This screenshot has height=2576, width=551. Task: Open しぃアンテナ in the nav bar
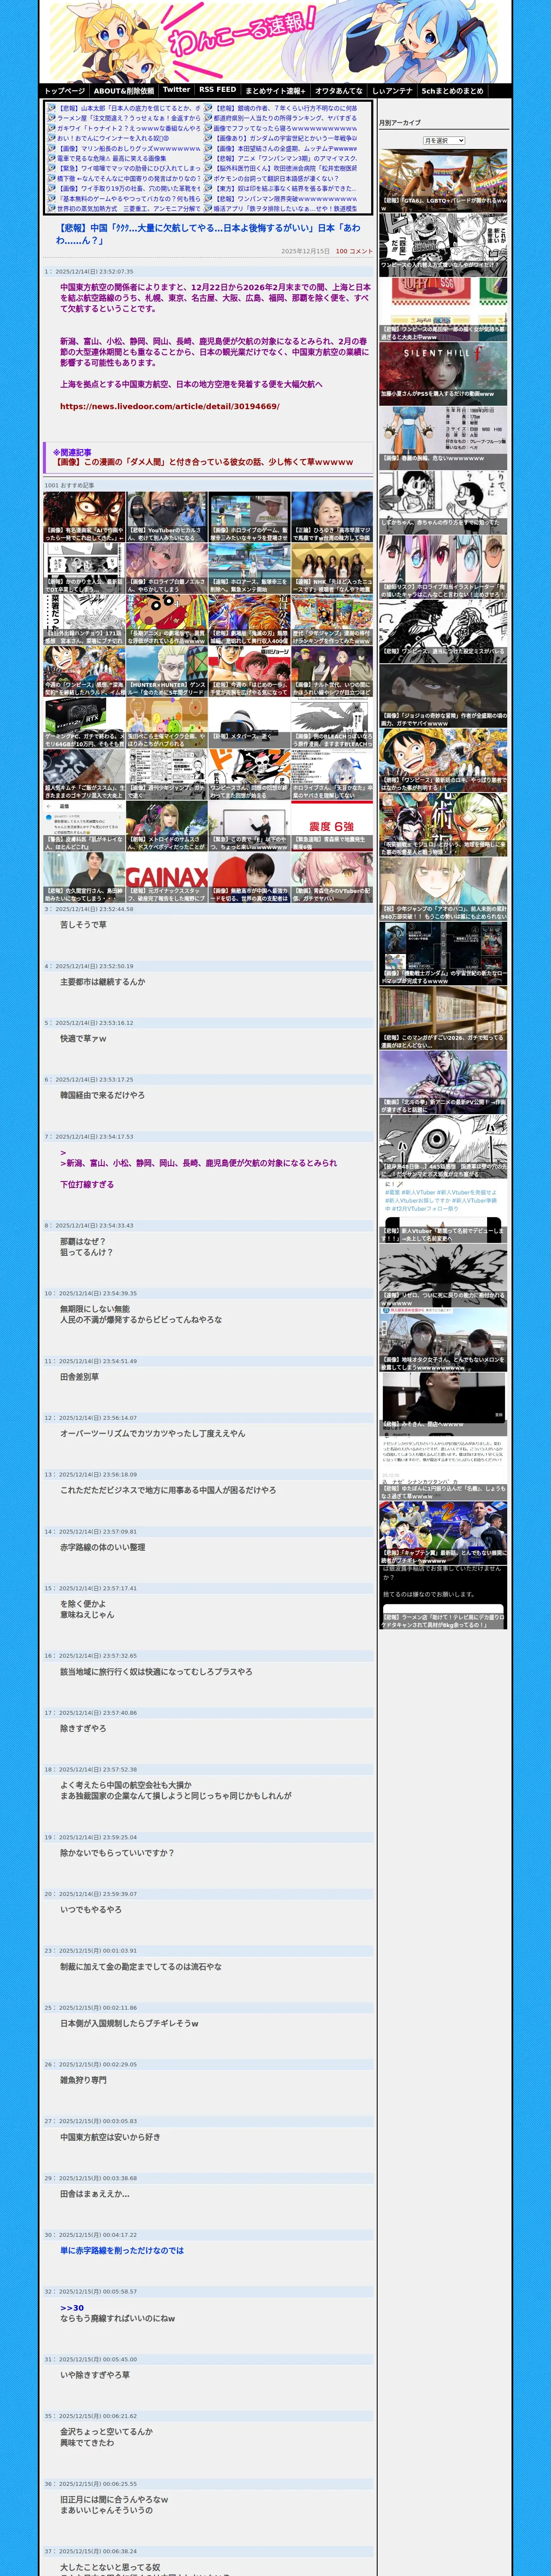[392, 90]
